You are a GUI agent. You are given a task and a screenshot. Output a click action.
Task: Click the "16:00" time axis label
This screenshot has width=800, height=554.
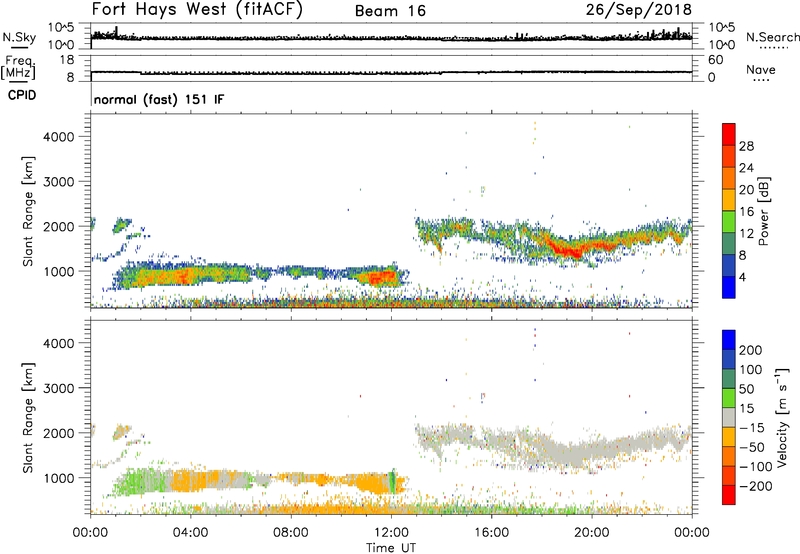[491, 533]
